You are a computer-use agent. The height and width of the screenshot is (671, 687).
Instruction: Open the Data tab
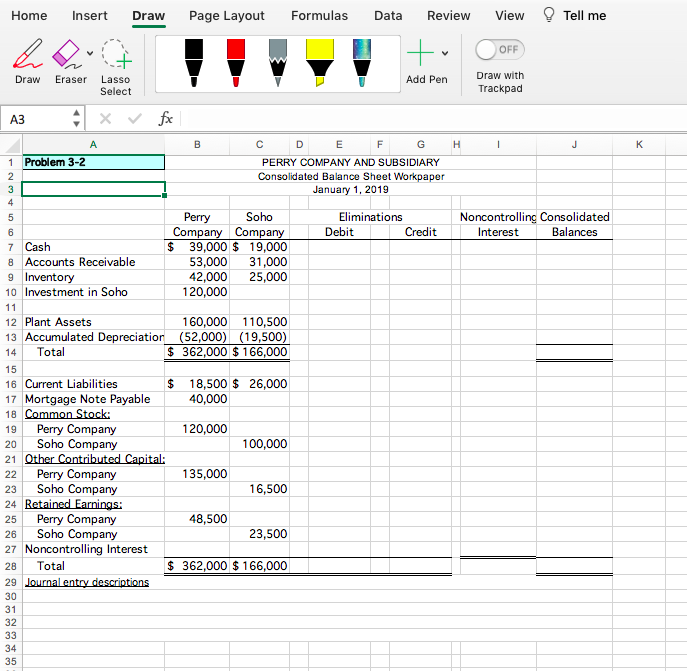[x=388, y=16]
